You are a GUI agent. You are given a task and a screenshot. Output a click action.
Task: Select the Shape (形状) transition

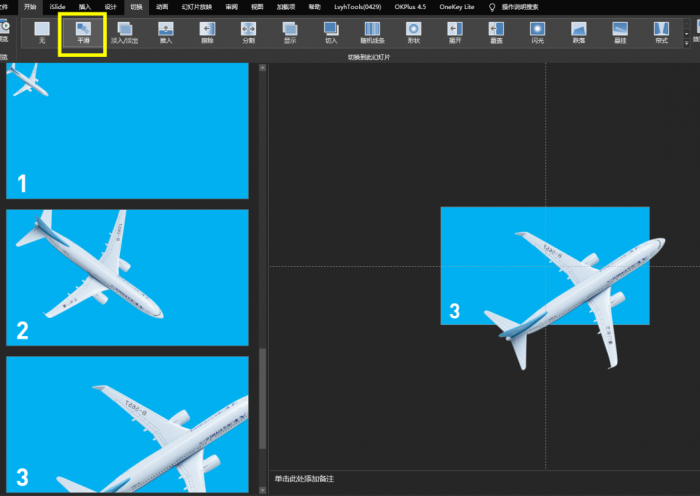pos(413,33)
